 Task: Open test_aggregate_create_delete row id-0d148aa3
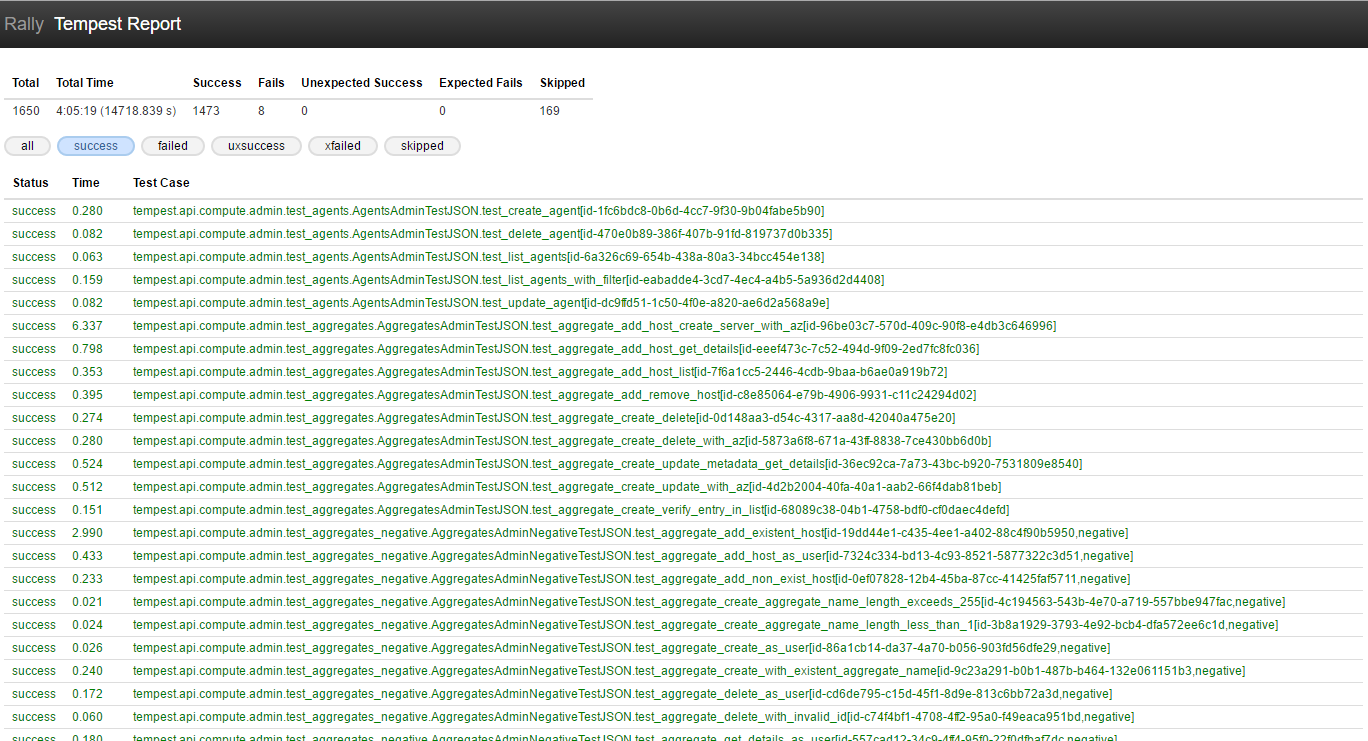click(x=683, y=418)
